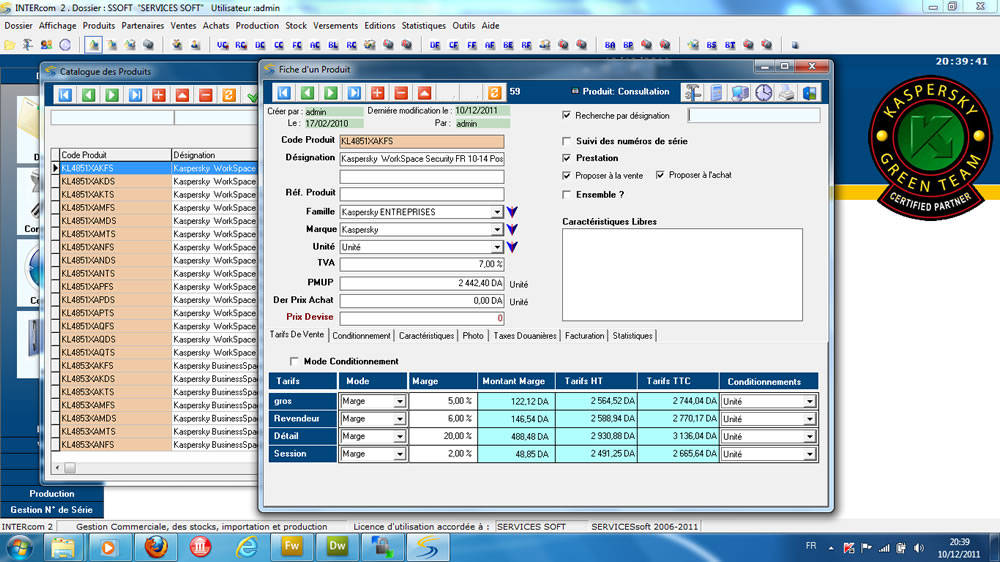Go to next record in Fiche d'un Produit
1000x562 pixels.
pos(331,92)
